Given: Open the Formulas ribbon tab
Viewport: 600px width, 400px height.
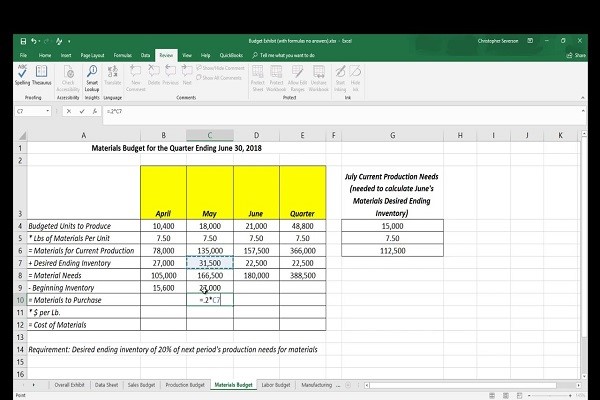Looking at the screenshot, I should point(124,55).
